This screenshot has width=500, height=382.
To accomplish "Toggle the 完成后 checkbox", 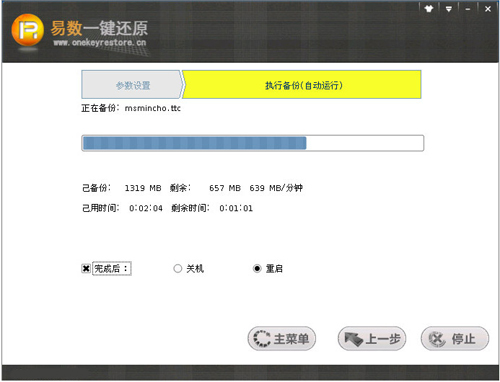I will click(86, 268).
